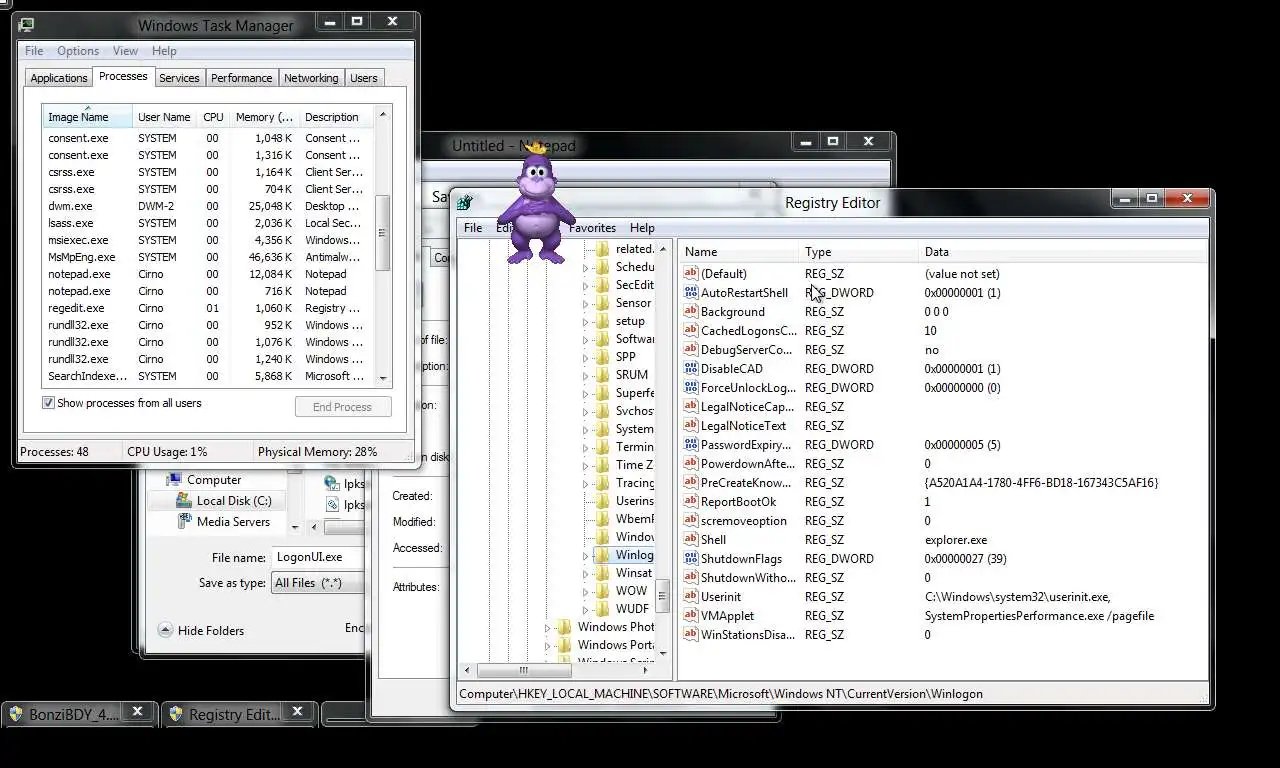Click the Task Manager title bar icon
Screen dimensions: 1280x768
[x=26, y=25]
